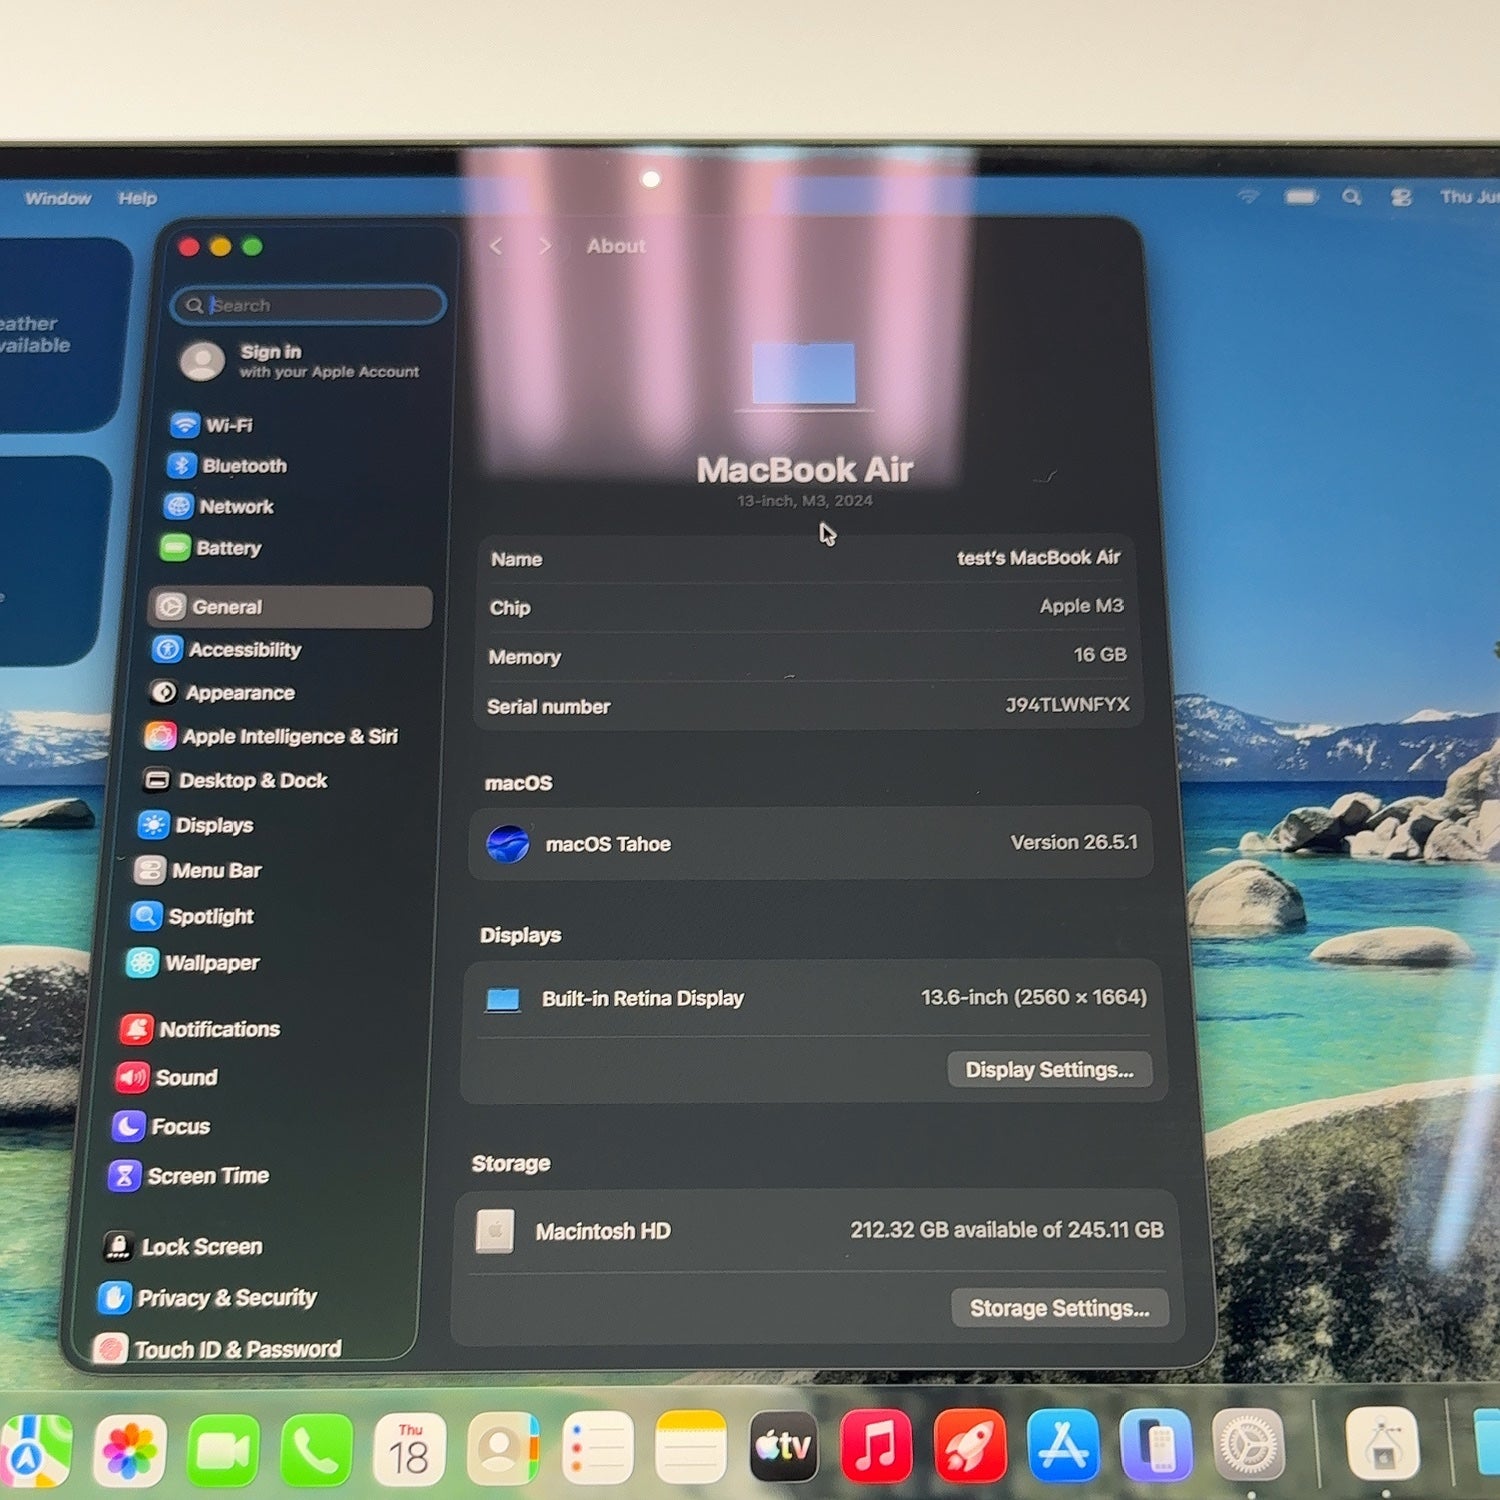Click the macOS Tahoe logo icon
Image resolution: width=1500 pixels, height=1500 pixels.
[508, 844]
